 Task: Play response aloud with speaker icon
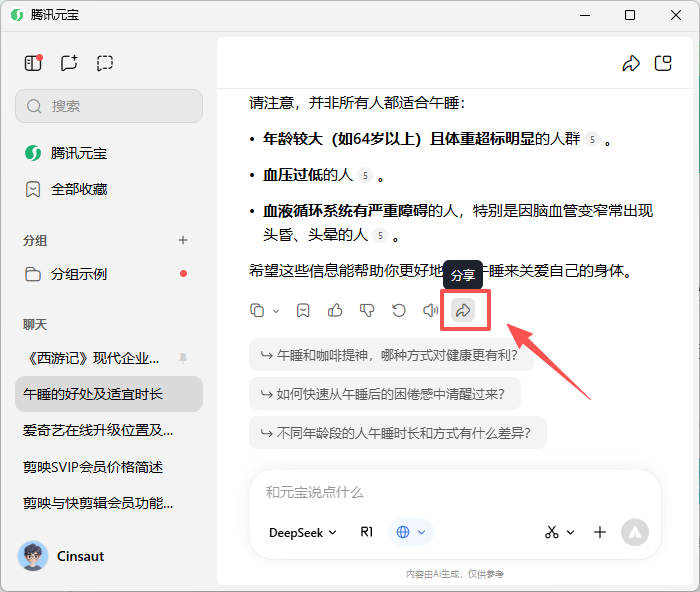430,310
